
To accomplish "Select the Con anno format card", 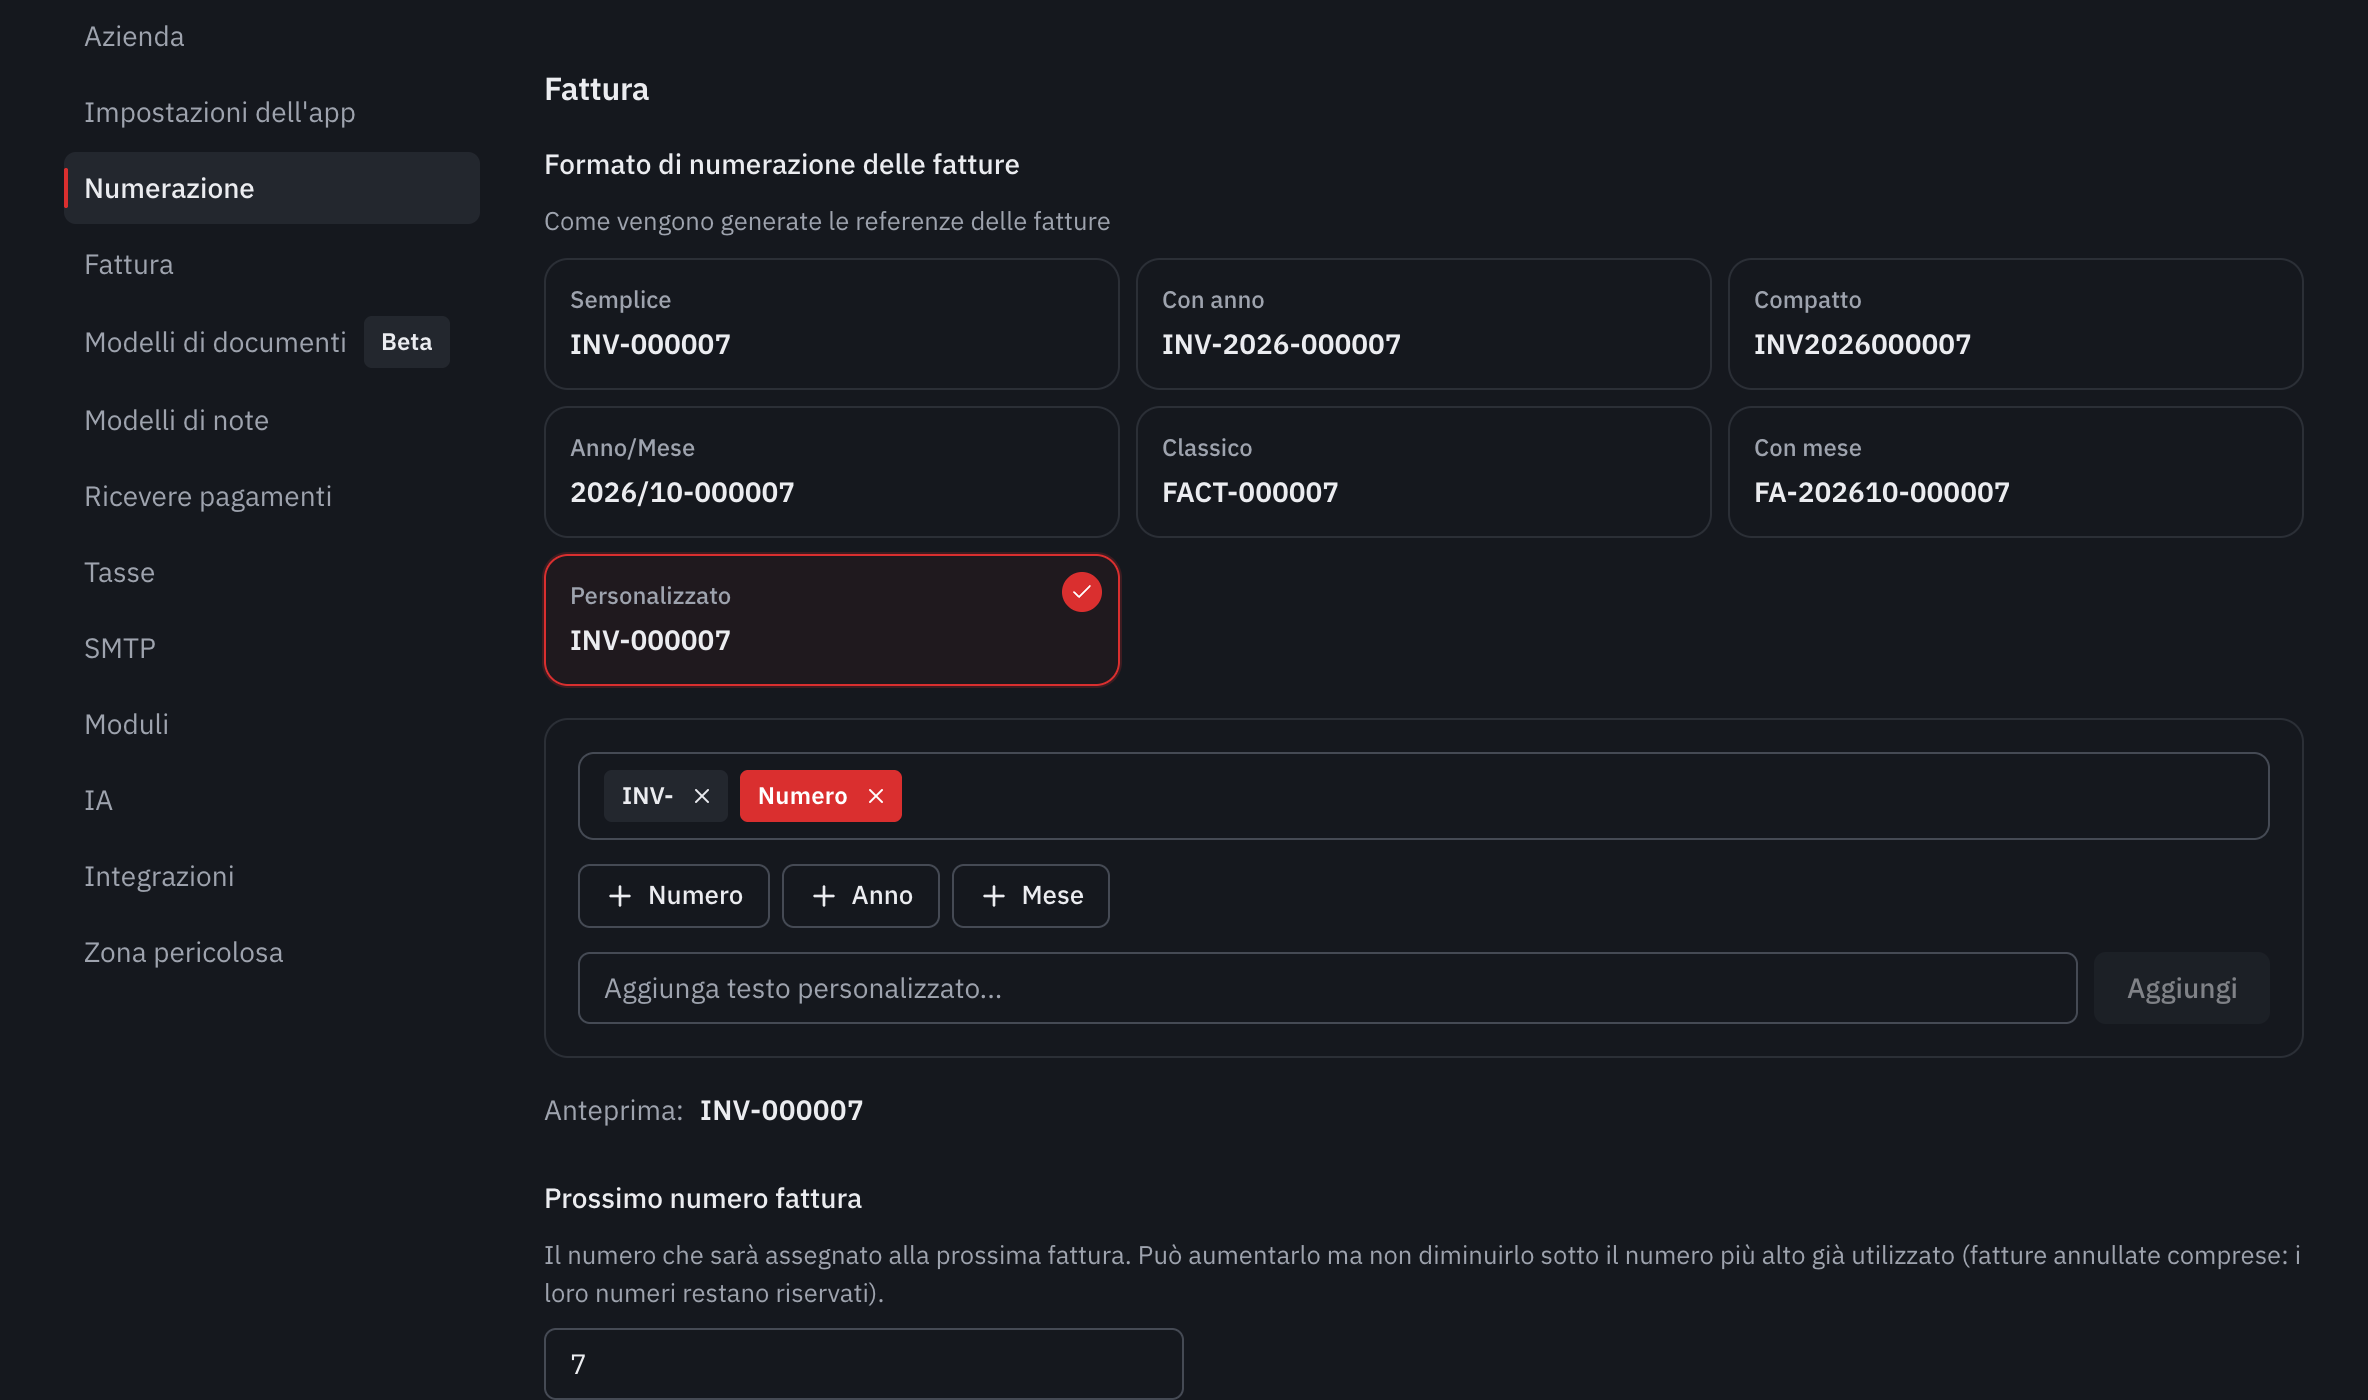I will [1424, 324].
